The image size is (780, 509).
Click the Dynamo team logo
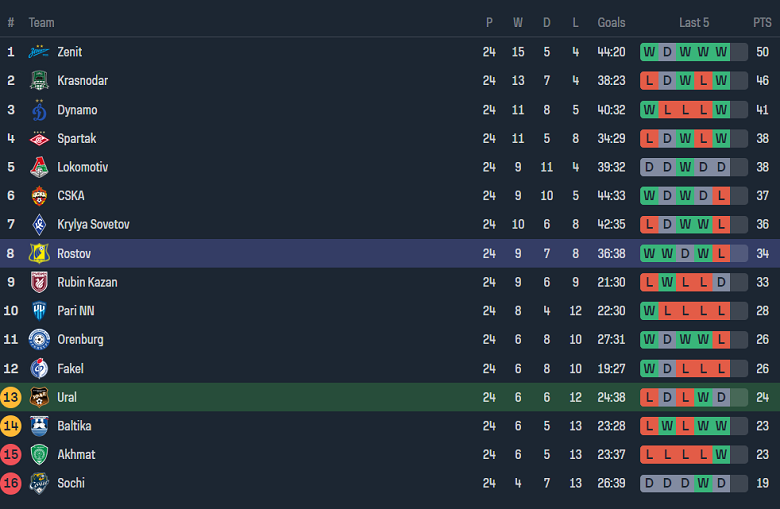click(x=39, y=110)
